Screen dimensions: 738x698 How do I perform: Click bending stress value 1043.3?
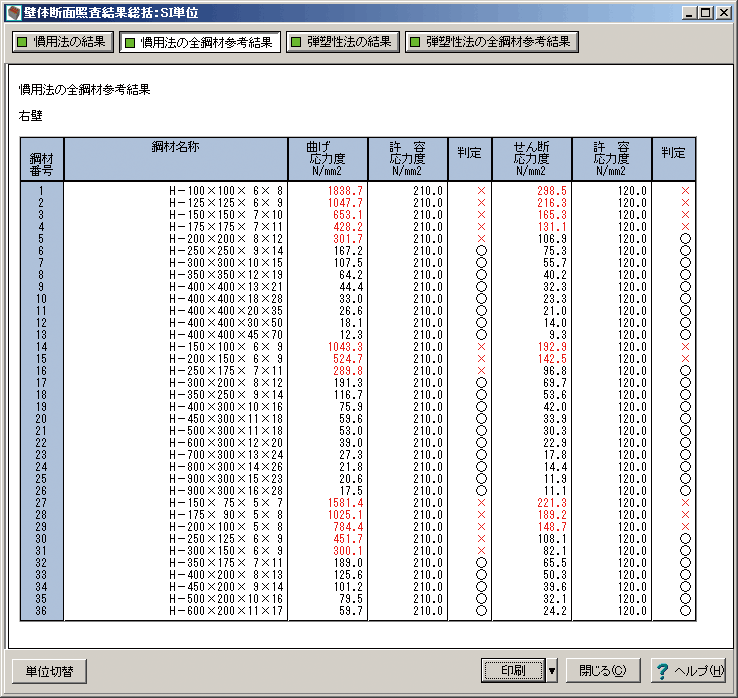[345, 347]
